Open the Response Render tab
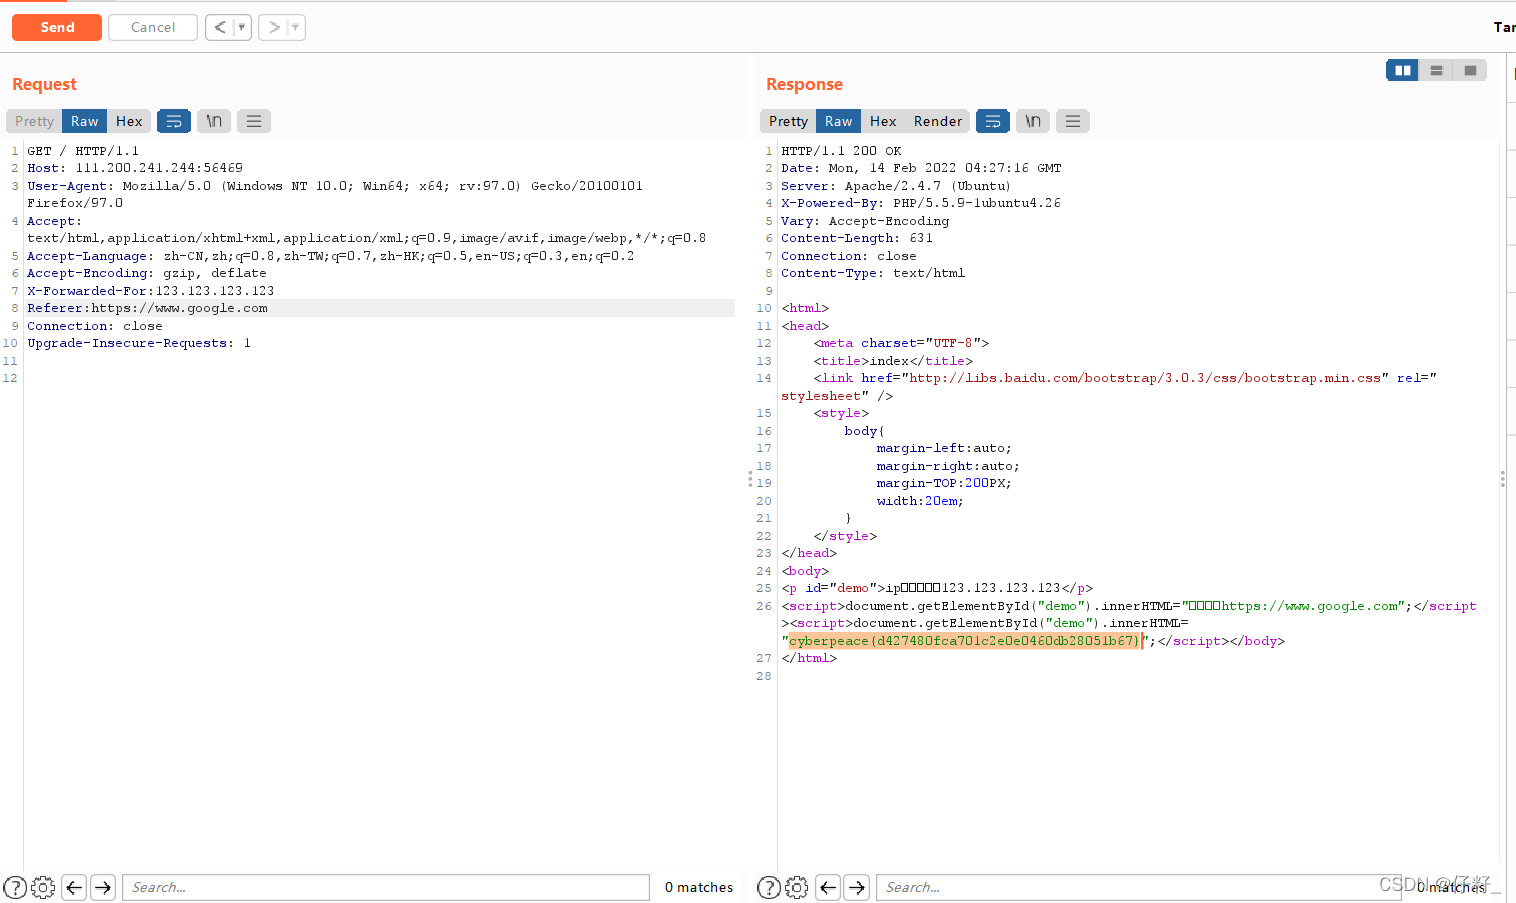This screenshot has width=1516, height=903. [938, 121]
